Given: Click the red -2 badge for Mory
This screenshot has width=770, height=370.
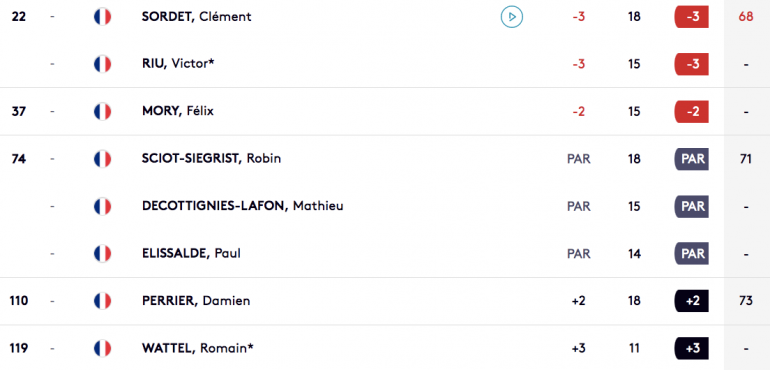Looking at the screenshot, I should click(x=691, y=112).
